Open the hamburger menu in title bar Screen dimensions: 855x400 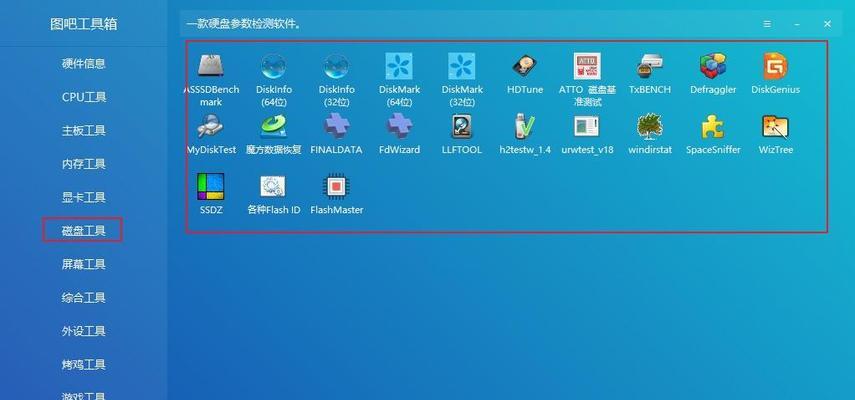point(767,24)
